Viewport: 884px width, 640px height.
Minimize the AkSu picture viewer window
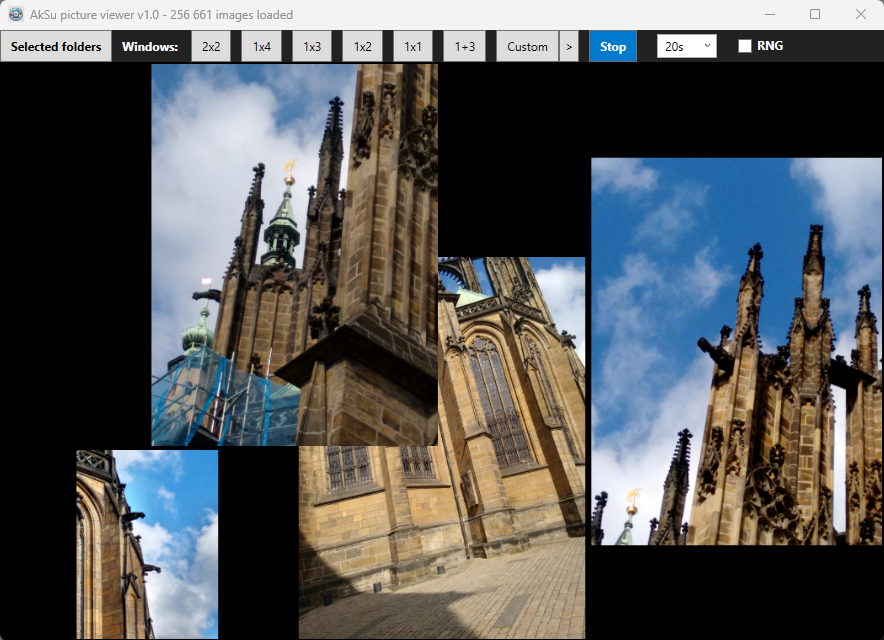[x=770, y=14]
